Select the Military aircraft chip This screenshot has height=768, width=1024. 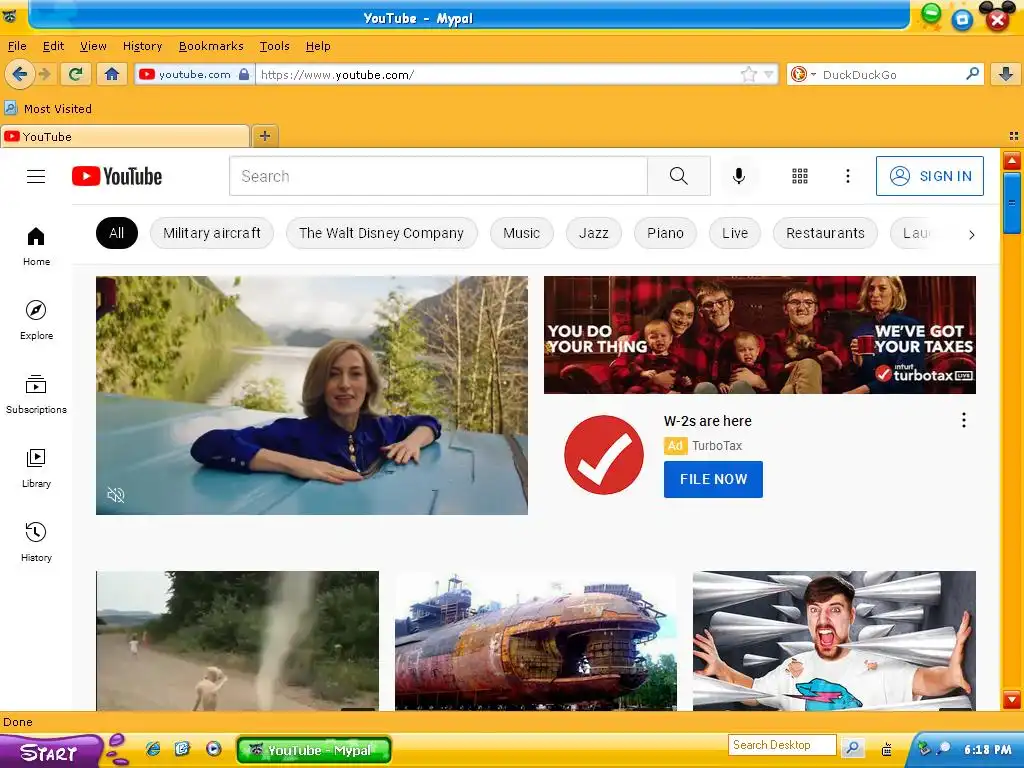212,233
